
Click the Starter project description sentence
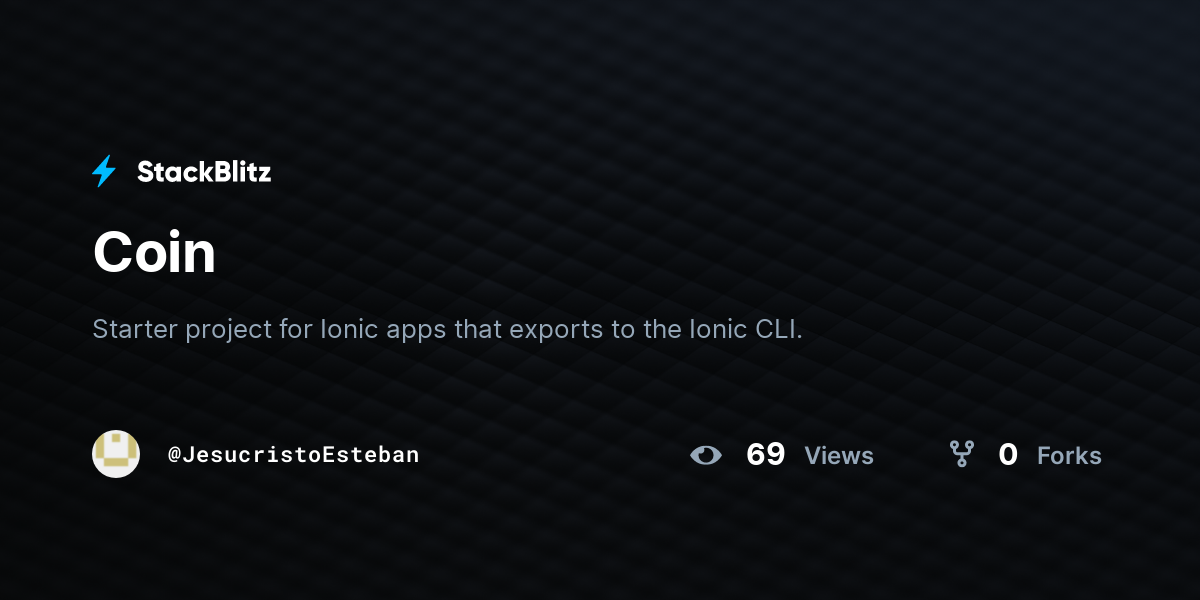(x=448, y=330)
